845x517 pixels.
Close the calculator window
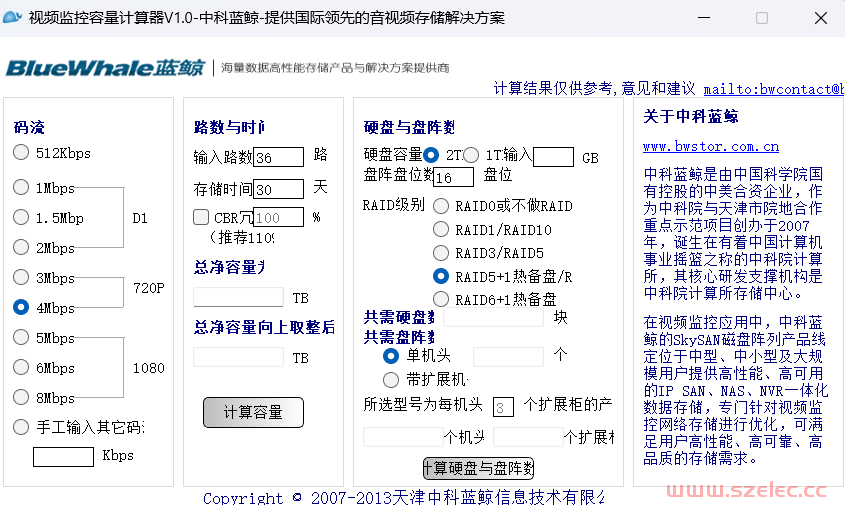[821, 18]
